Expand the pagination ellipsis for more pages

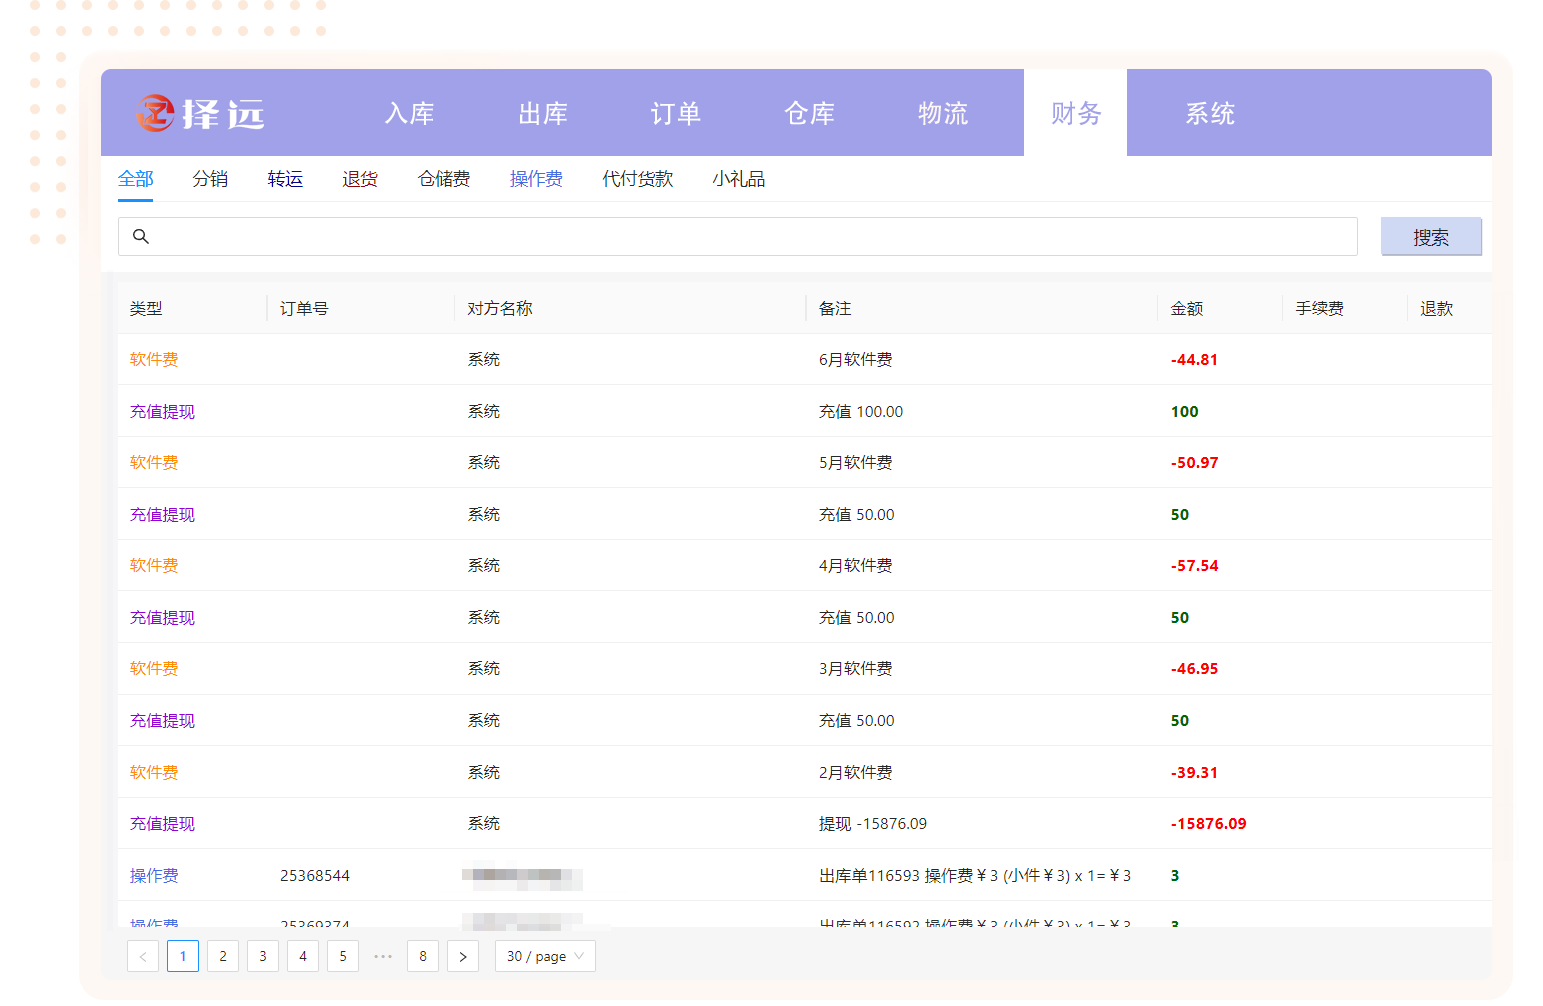click(383, 956)
